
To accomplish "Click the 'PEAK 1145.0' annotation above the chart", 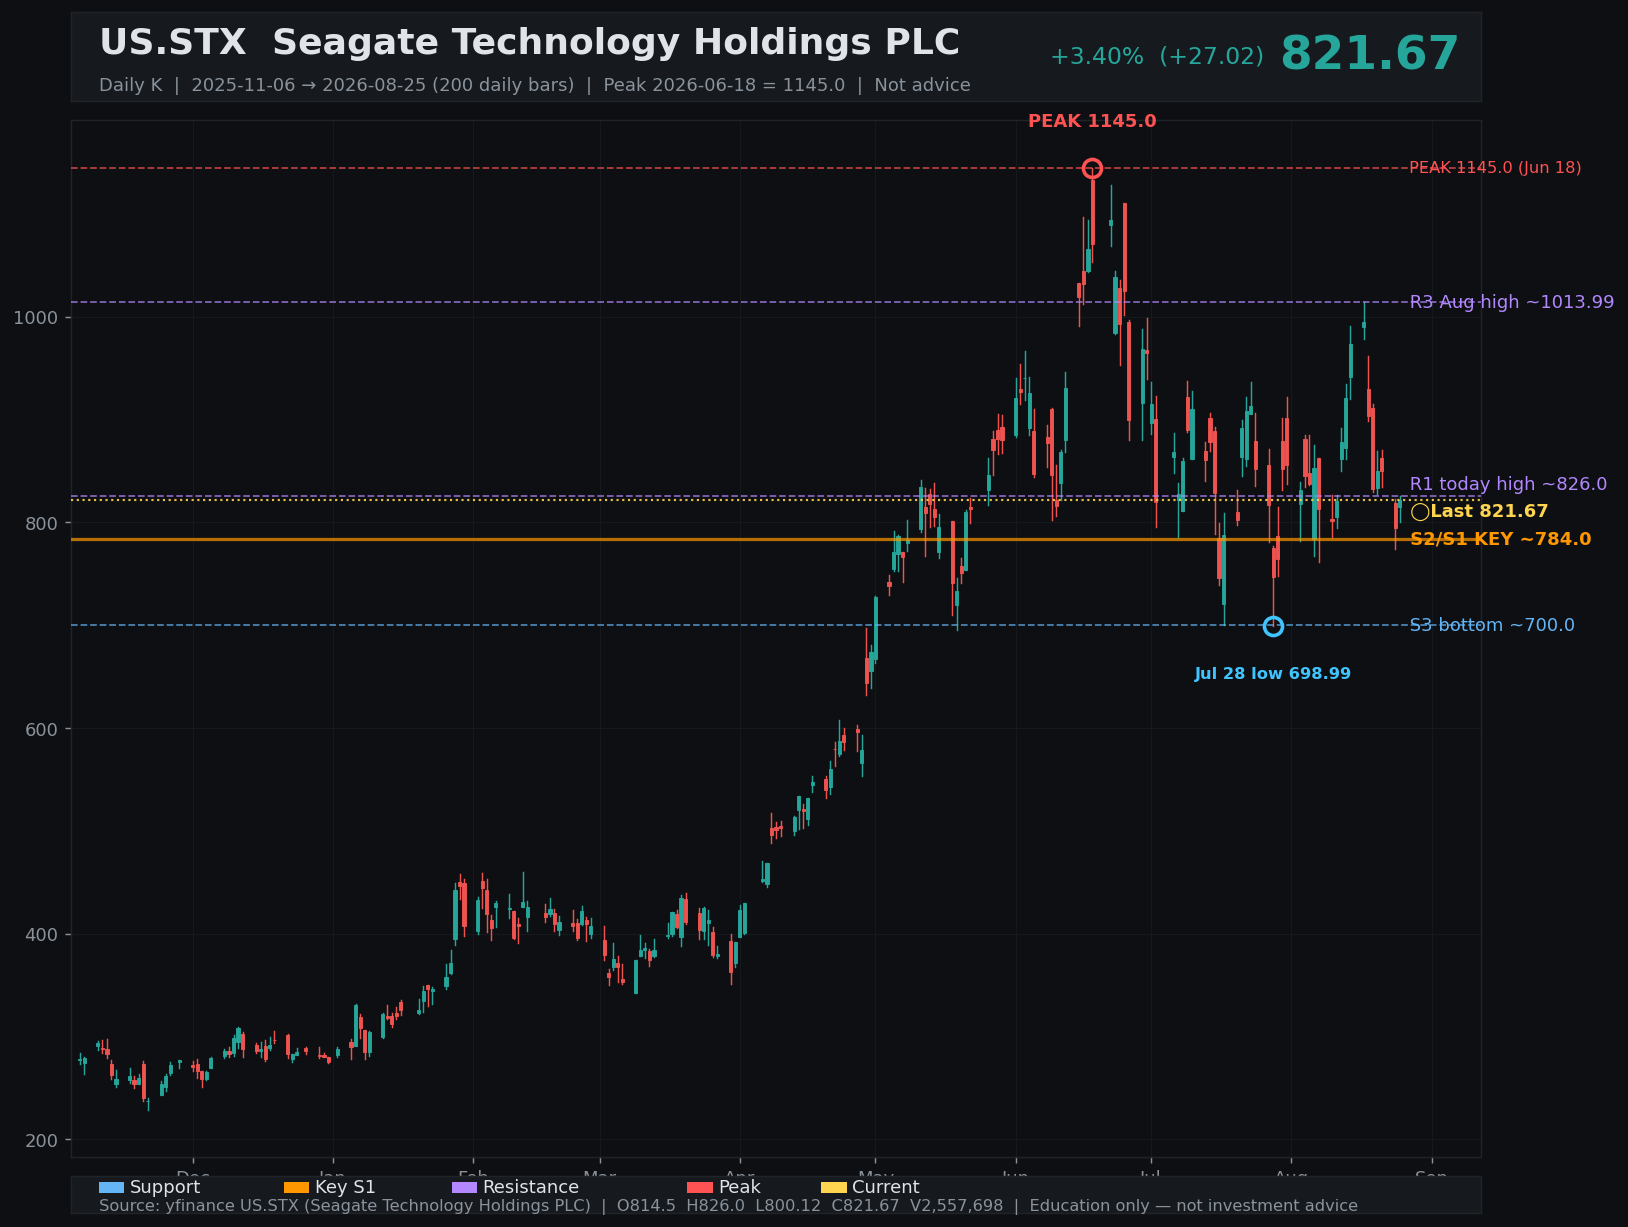I will [1092, 121].
